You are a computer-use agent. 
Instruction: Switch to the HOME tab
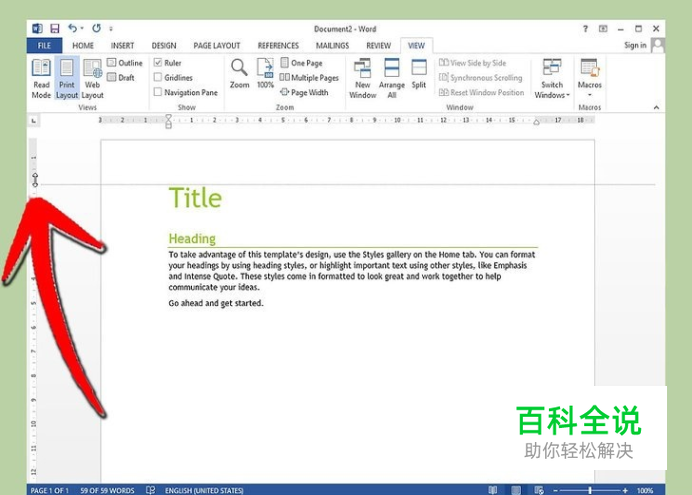tap(83, 45)
